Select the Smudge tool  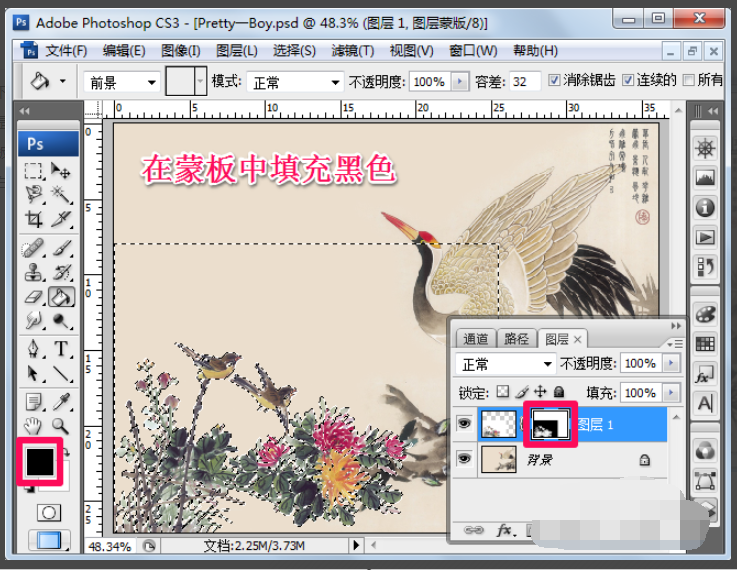tap(33, 320)
